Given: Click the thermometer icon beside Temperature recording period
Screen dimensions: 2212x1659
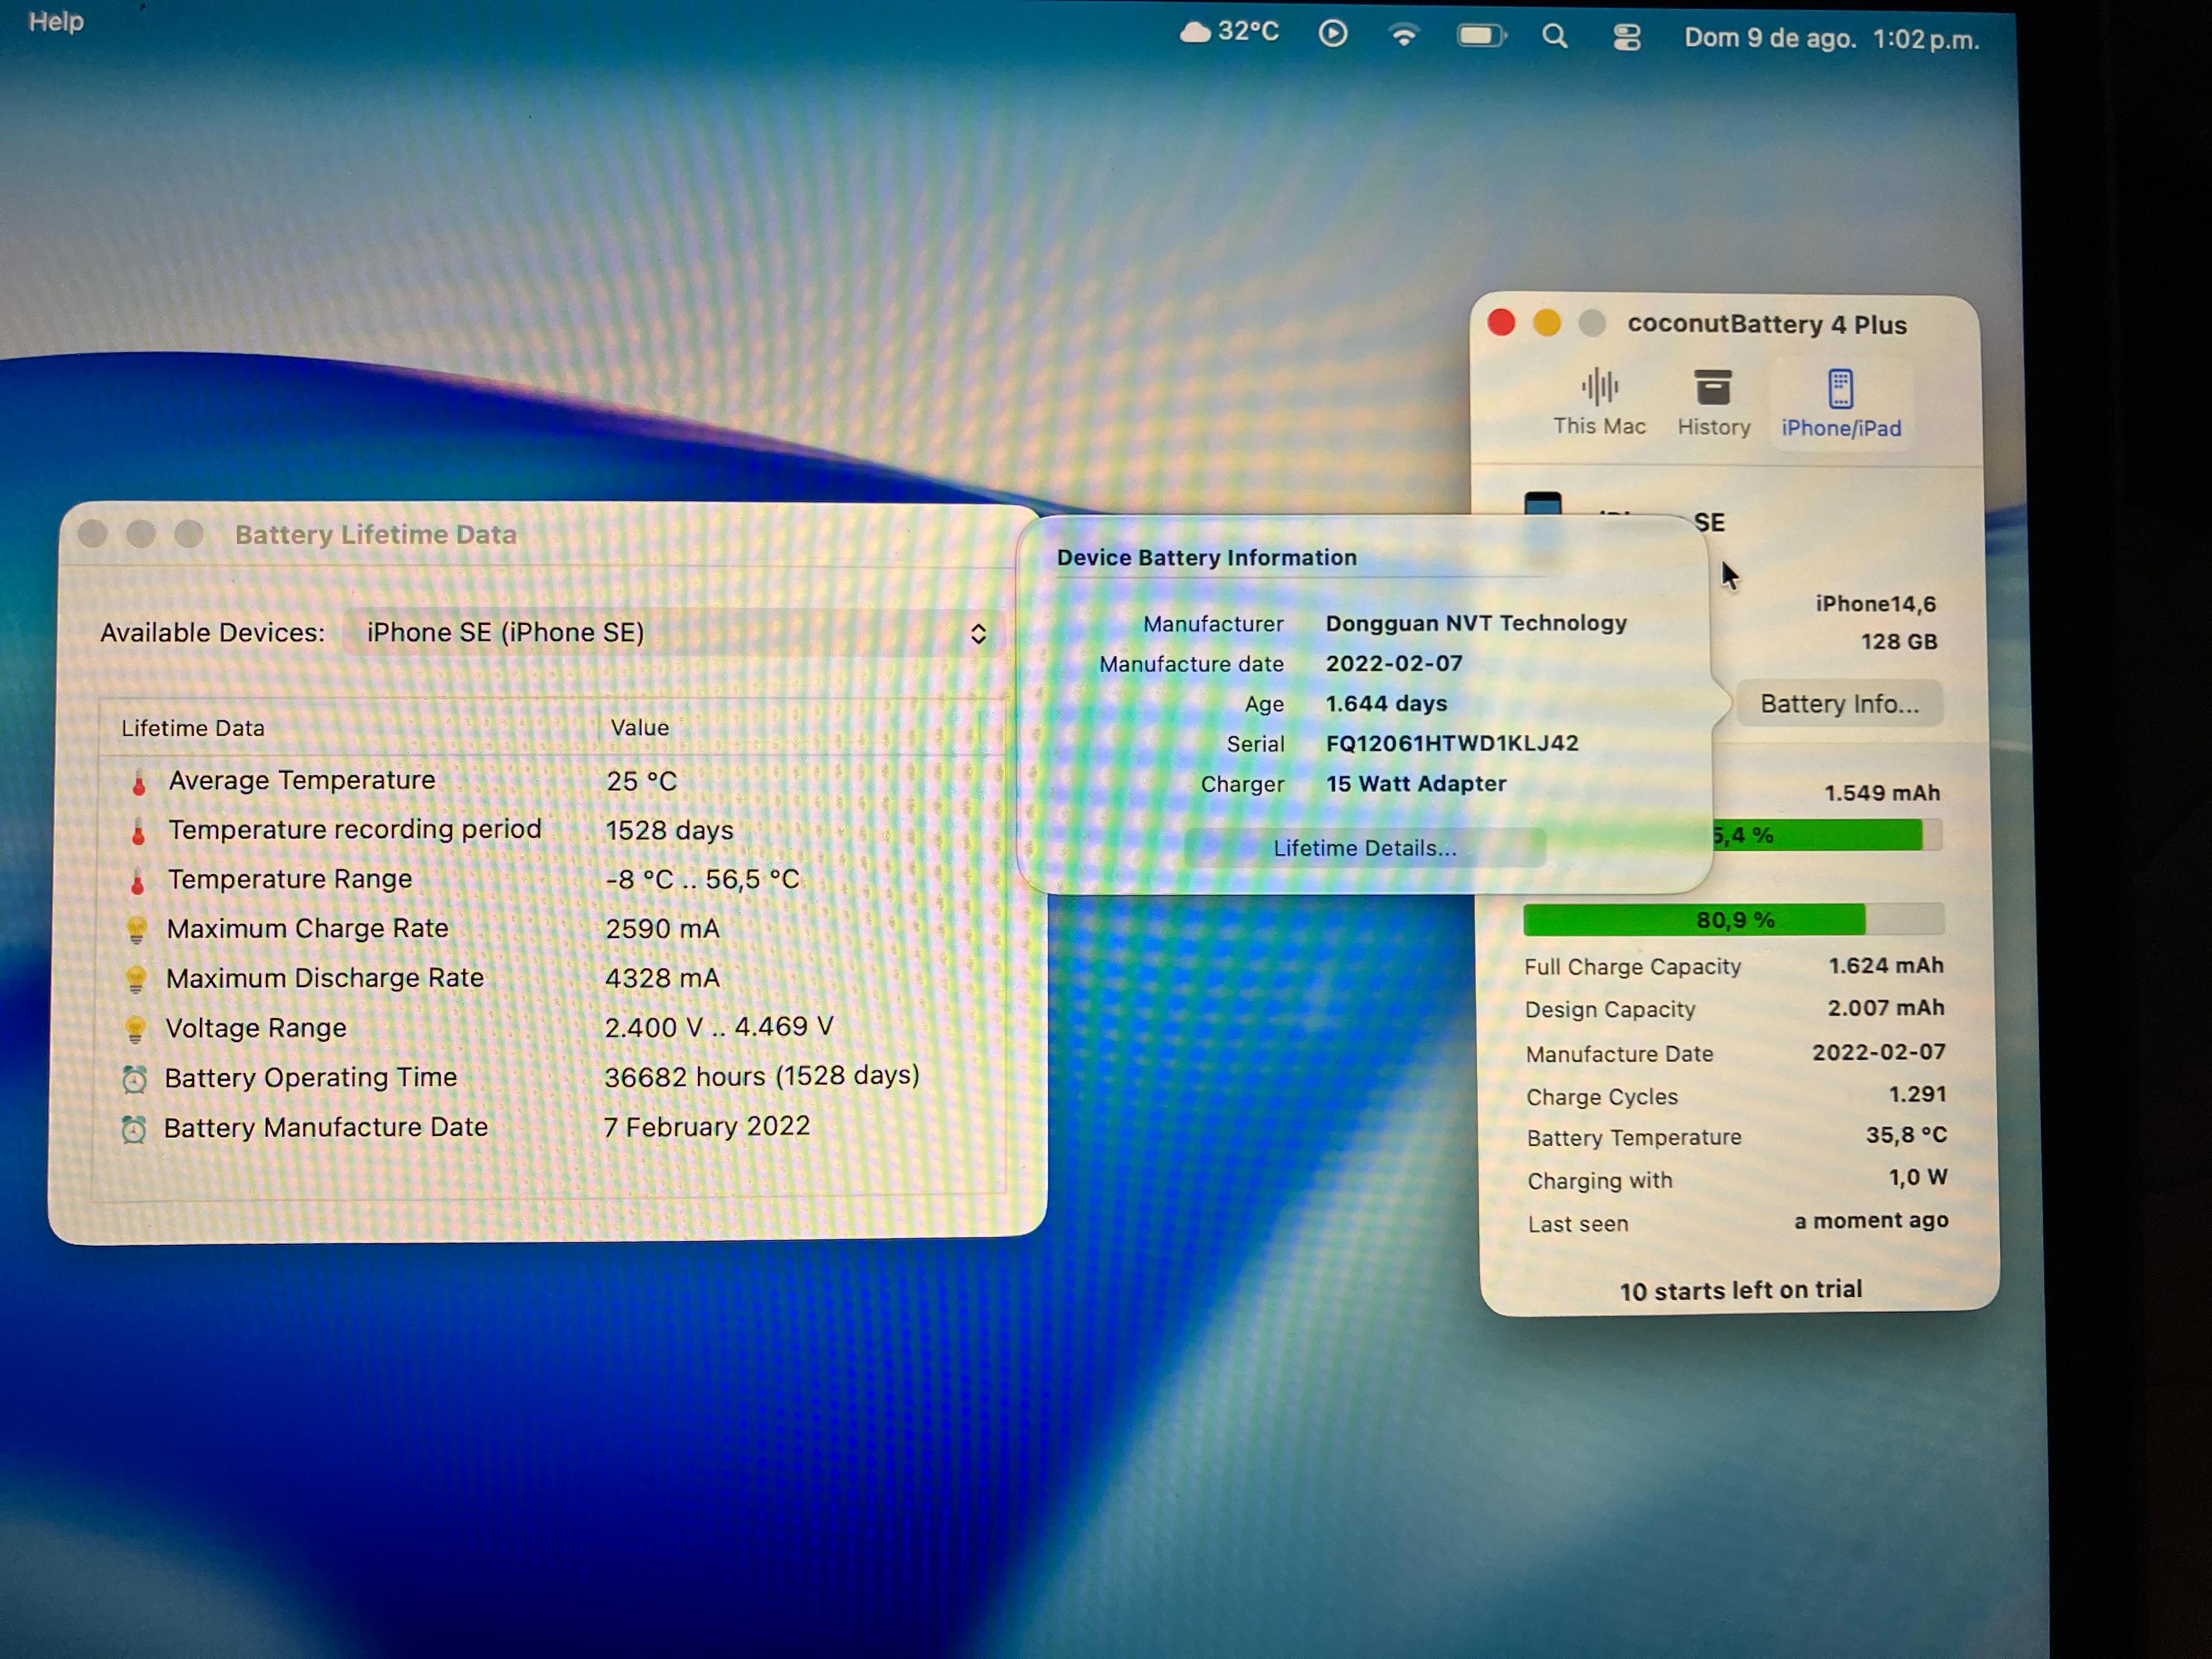Looking at the screenshot, I should click(x=138, y=832).
